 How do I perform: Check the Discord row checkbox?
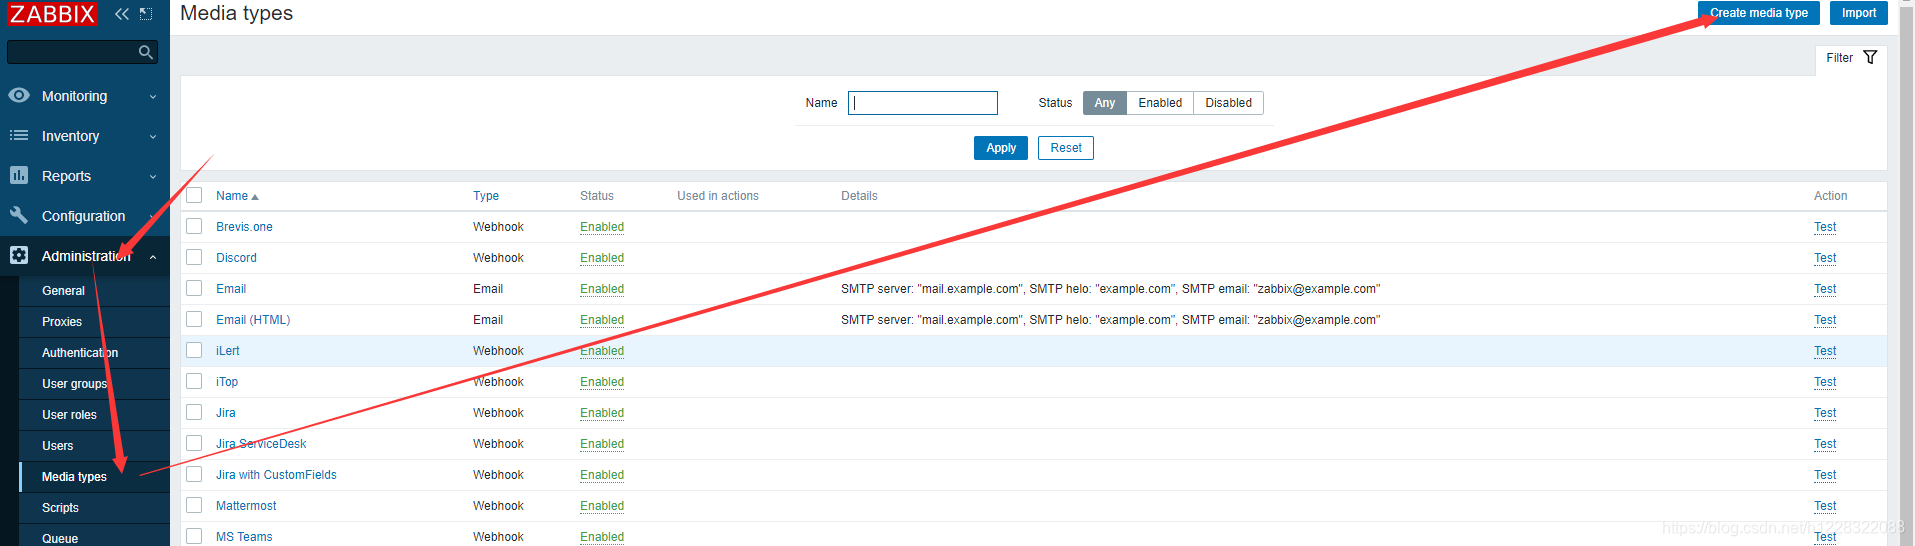pos(194,257)
